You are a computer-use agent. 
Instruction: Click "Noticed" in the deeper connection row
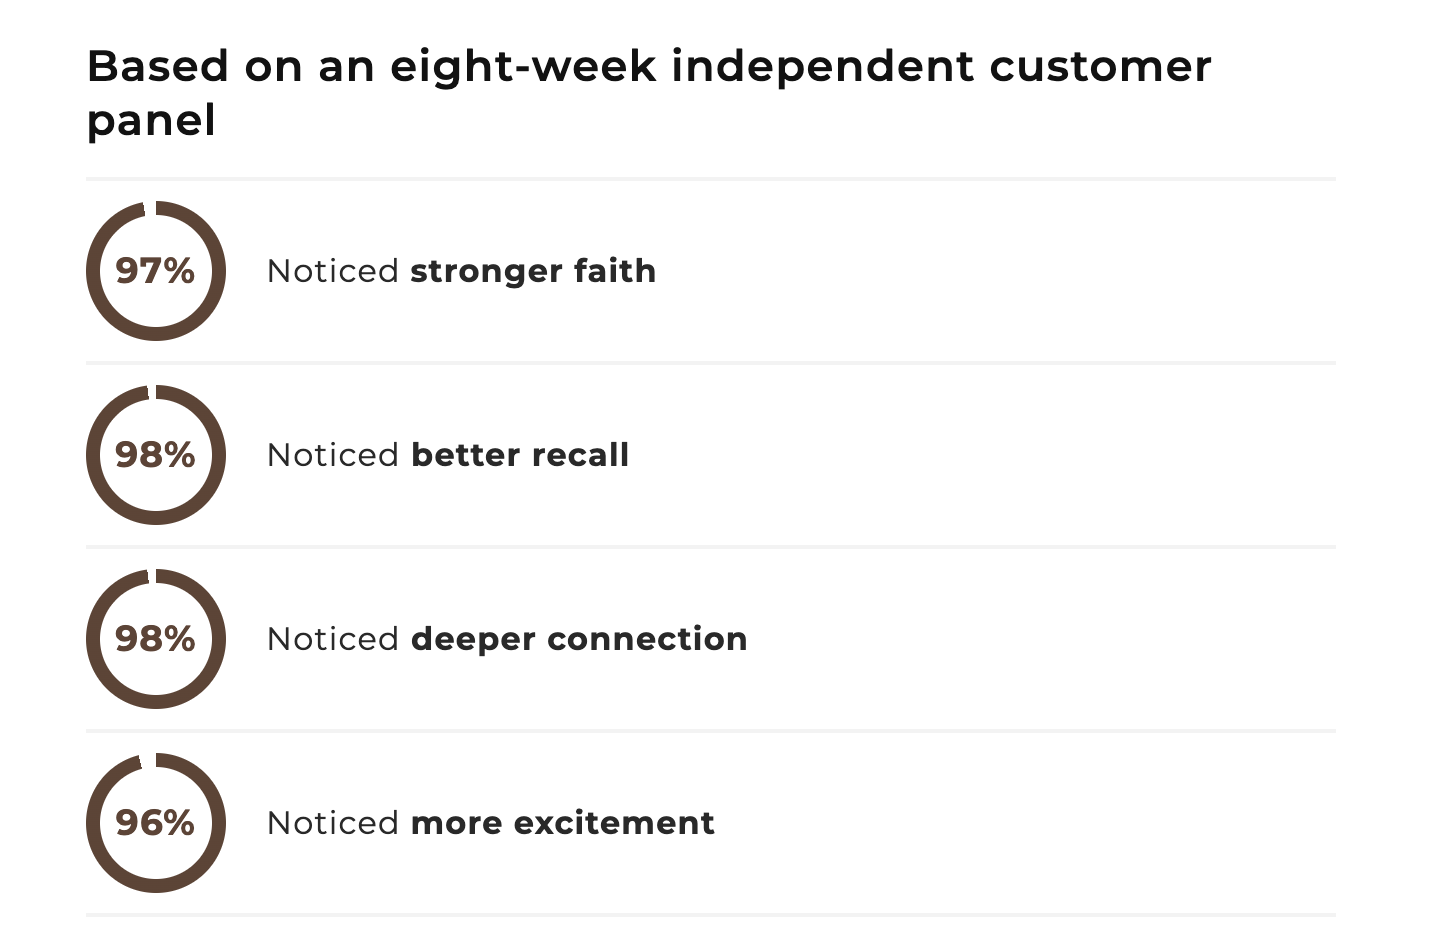pos(333,639)
